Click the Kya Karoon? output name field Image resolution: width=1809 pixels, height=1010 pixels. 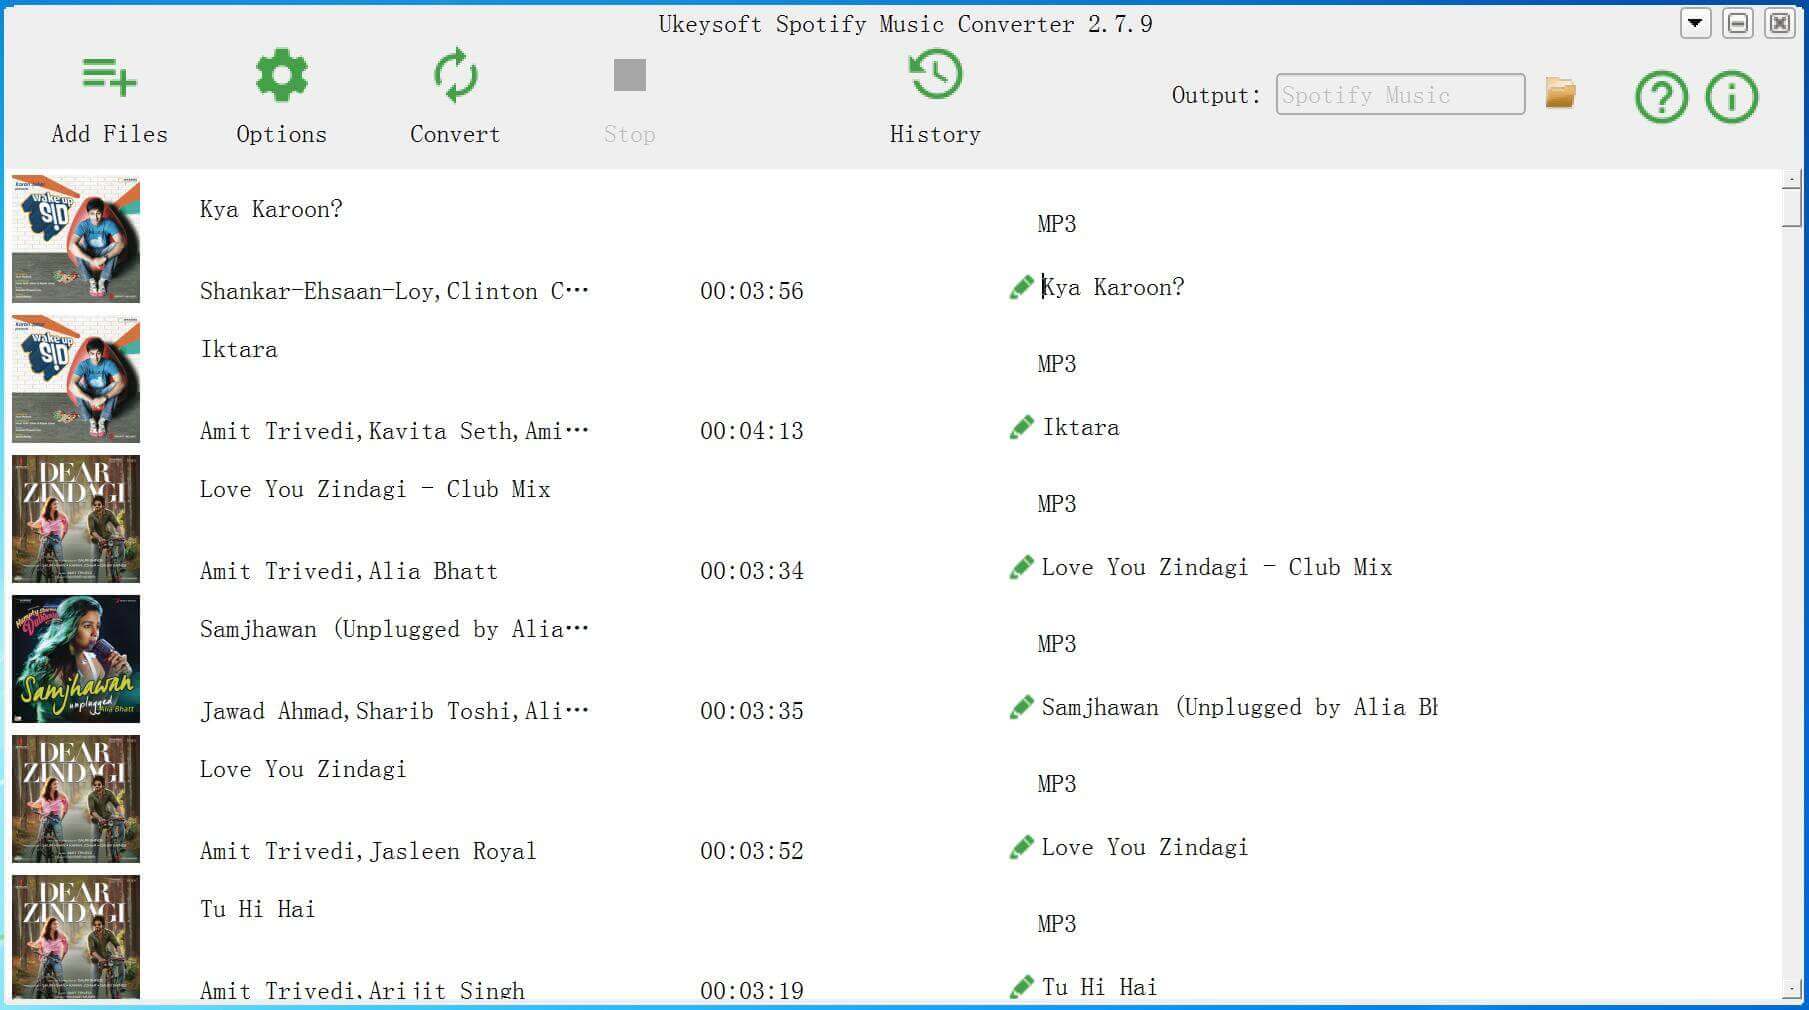1113,288
